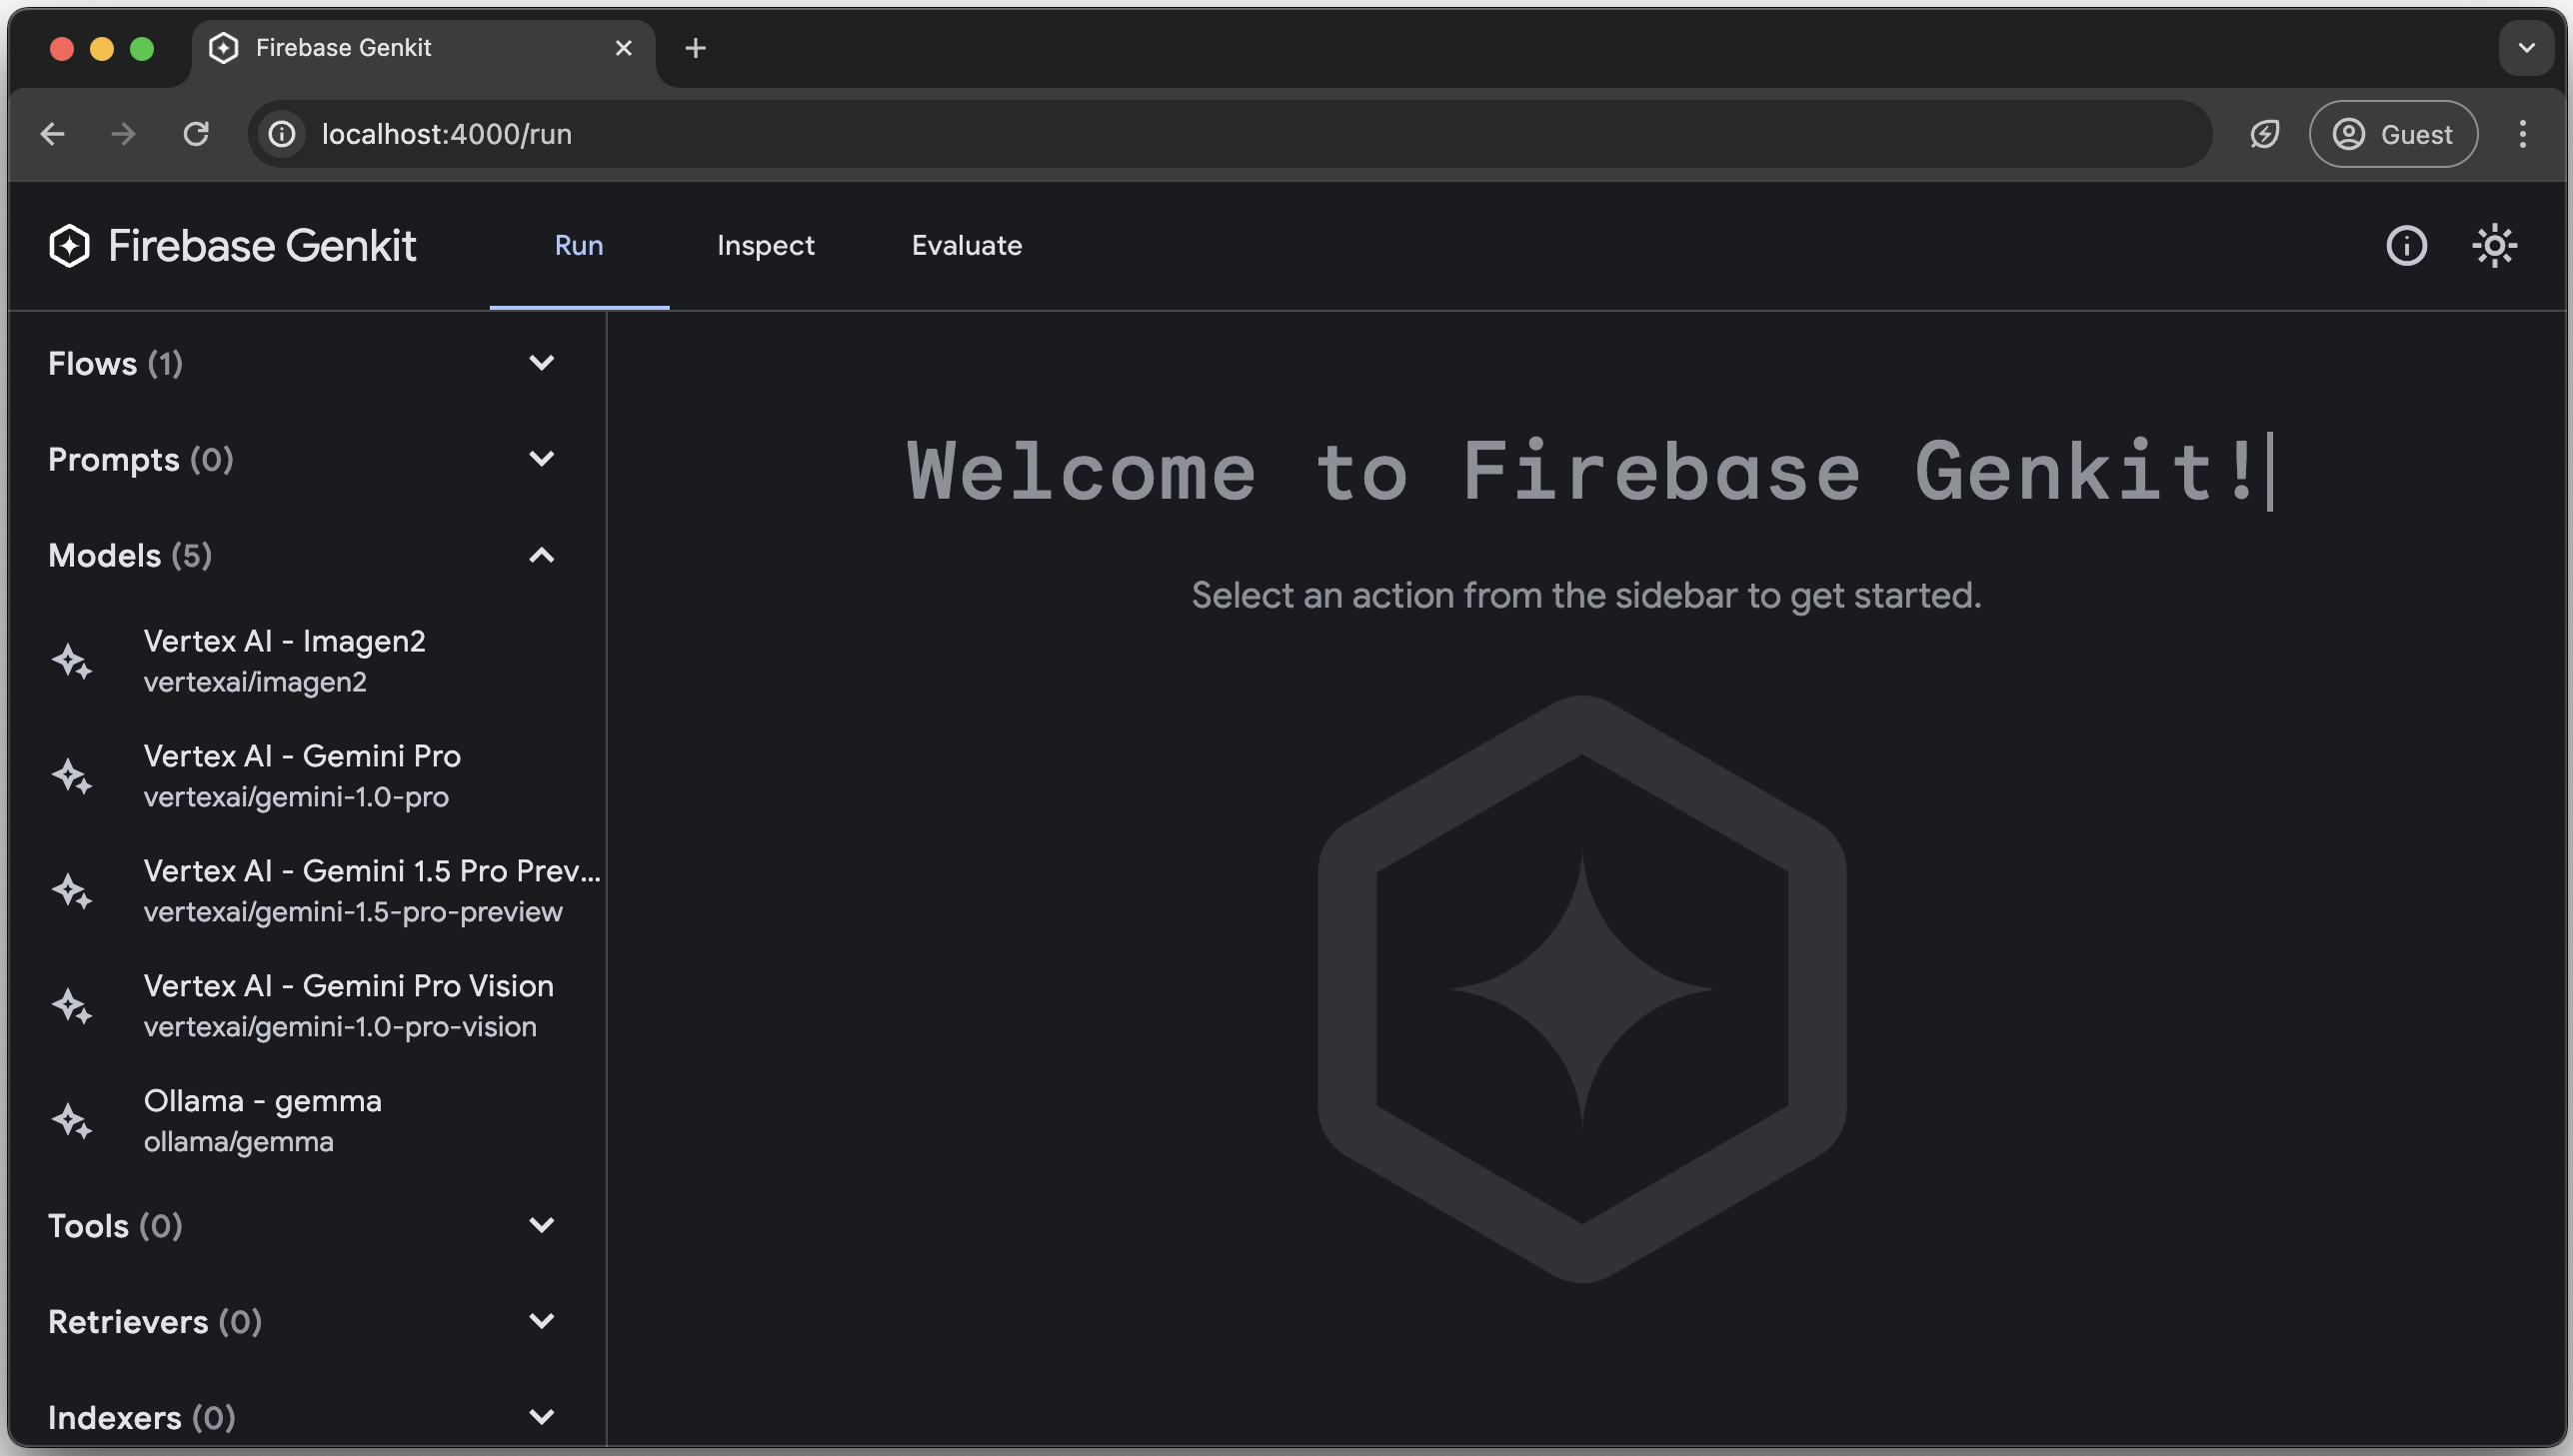2573x1456 pixels.
Task: Expand the Retrievers section chevron
Action: (x=543, y=1322)
